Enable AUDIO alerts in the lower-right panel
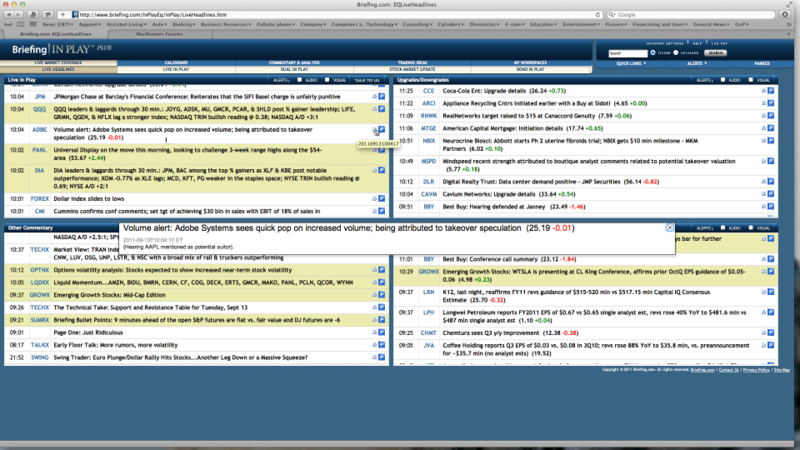The height and width of the screenshot is (450, 800). click(723, 228)
